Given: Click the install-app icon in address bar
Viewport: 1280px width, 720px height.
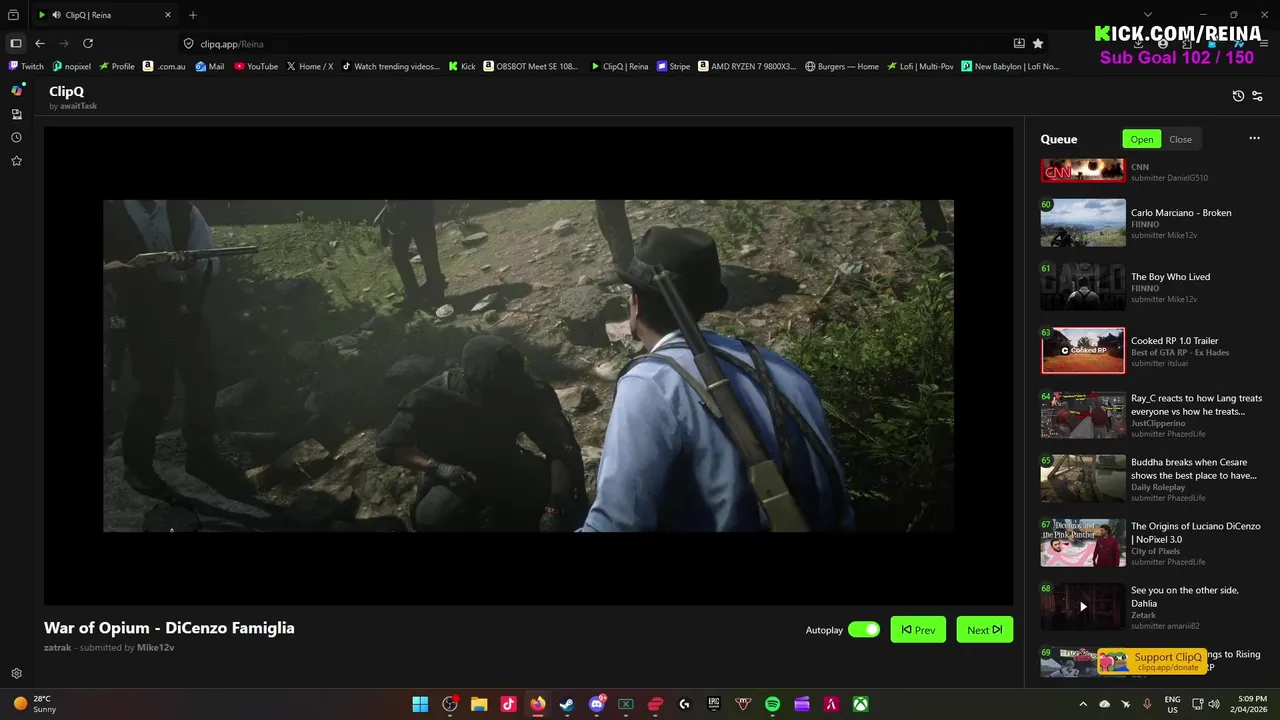Looking at the screenshot, I should click(1019, 43).
